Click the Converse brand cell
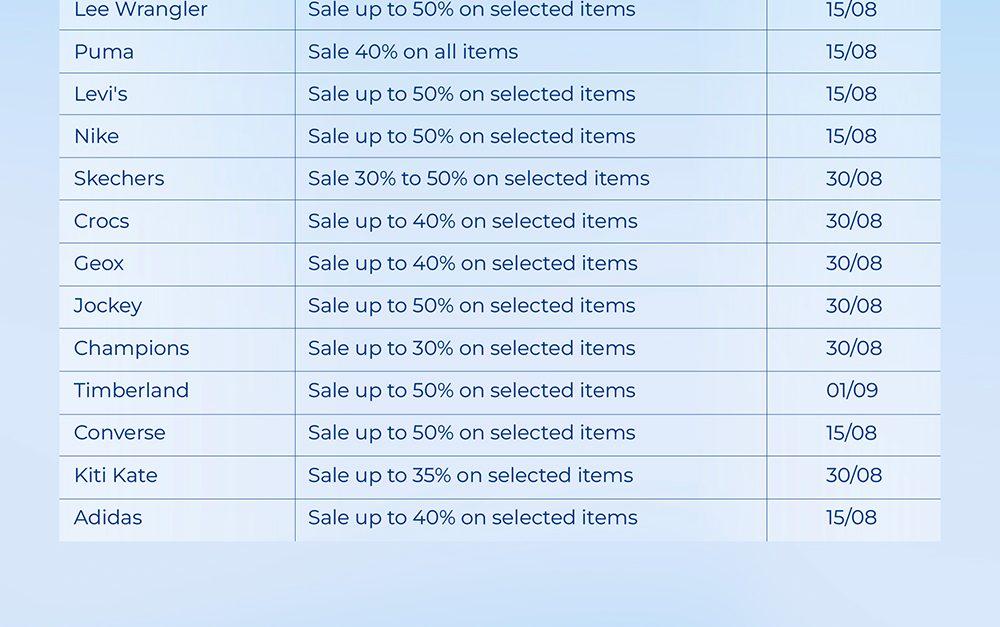1000x627 pixels. point(119,433)
